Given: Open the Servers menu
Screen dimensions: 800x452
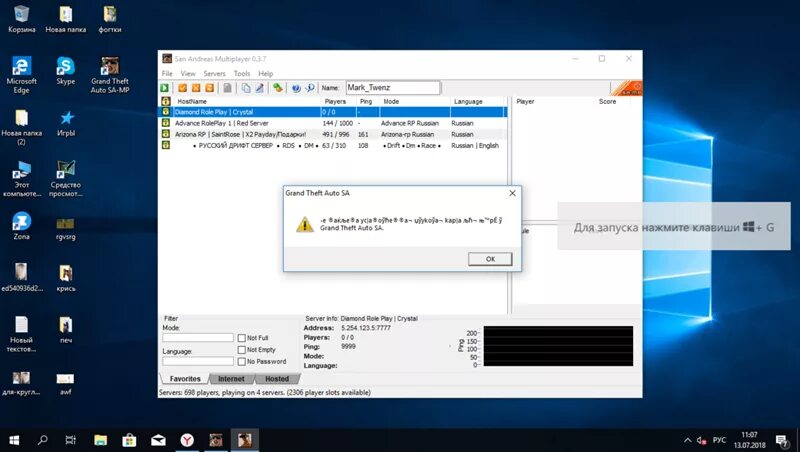Looking at the screenshot, I should [214, 73].
